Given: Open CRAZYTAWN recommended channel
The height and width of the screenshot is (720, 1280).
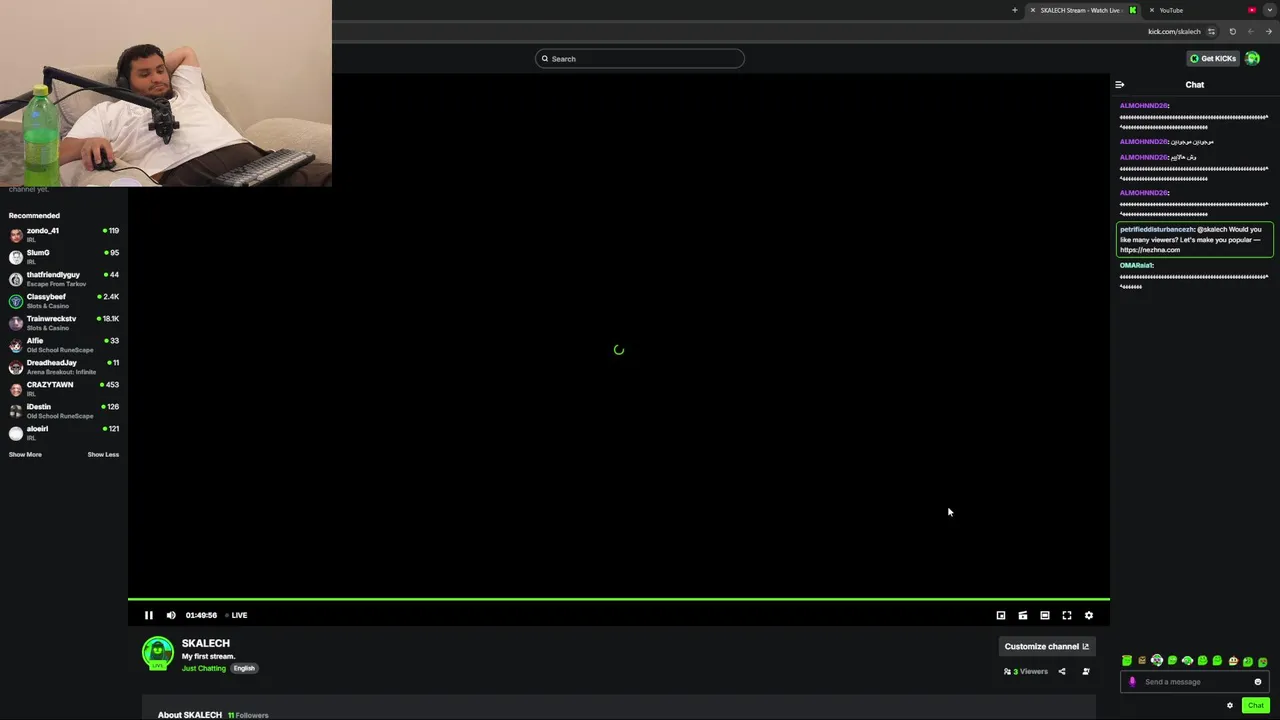Looking at the screenshot, I should [64, 389].
